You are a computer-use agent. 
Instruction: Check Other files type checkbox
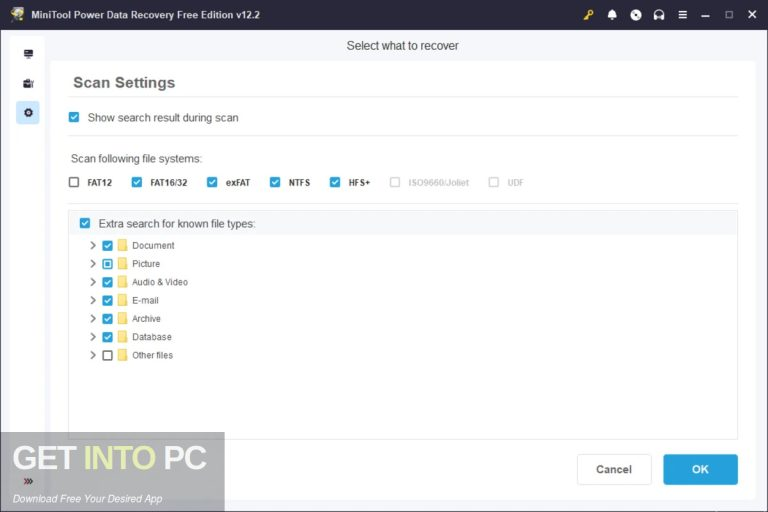[107, 355]
